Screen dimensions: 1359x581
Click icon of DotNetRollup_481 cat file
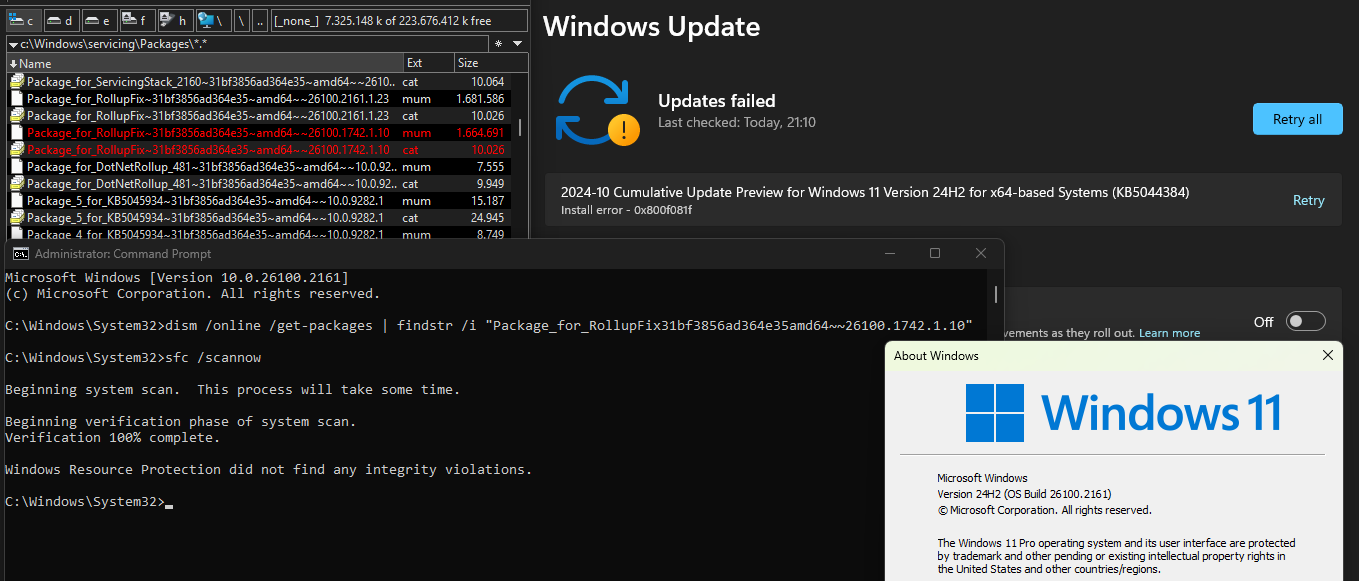17,183
